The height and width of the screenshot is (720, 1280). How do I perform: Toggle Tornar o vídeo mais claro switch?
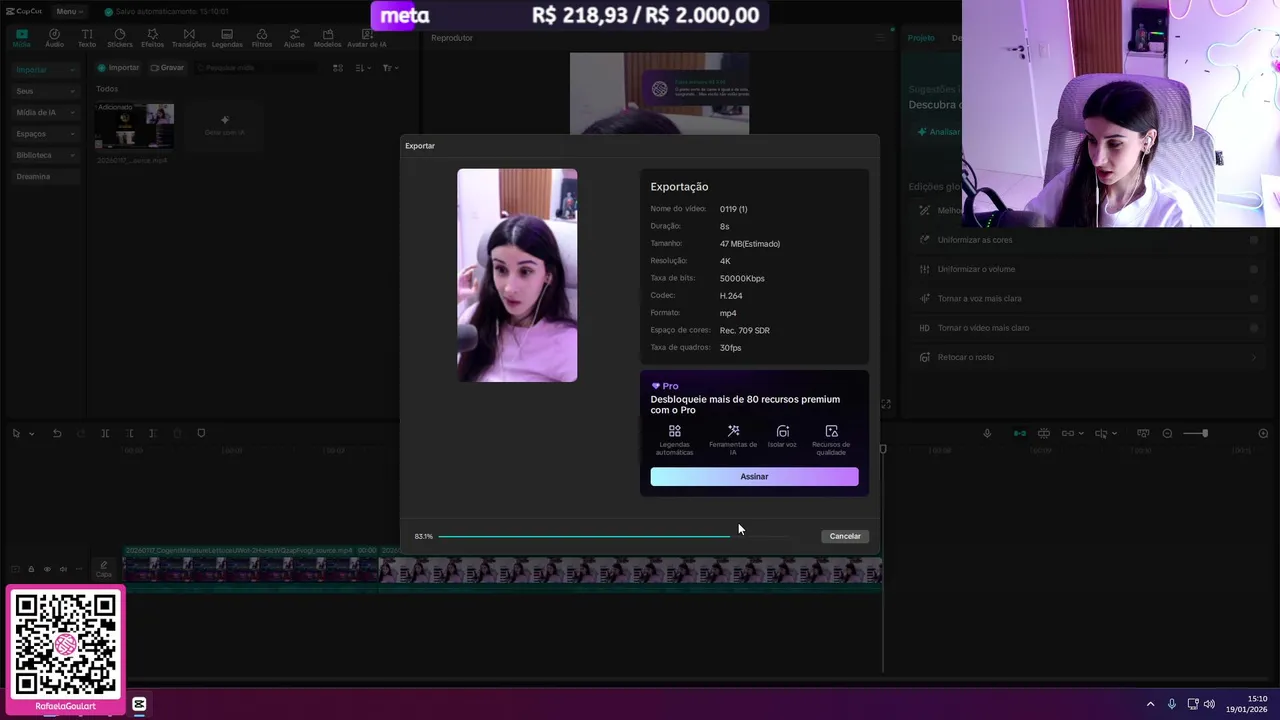pos(1253,328)
